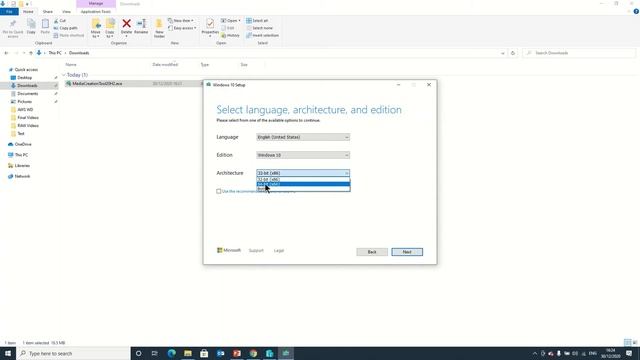This screenshot has height=360, width=640.
Task: Select This PC in navigation pane
Action: coord(21,155)
